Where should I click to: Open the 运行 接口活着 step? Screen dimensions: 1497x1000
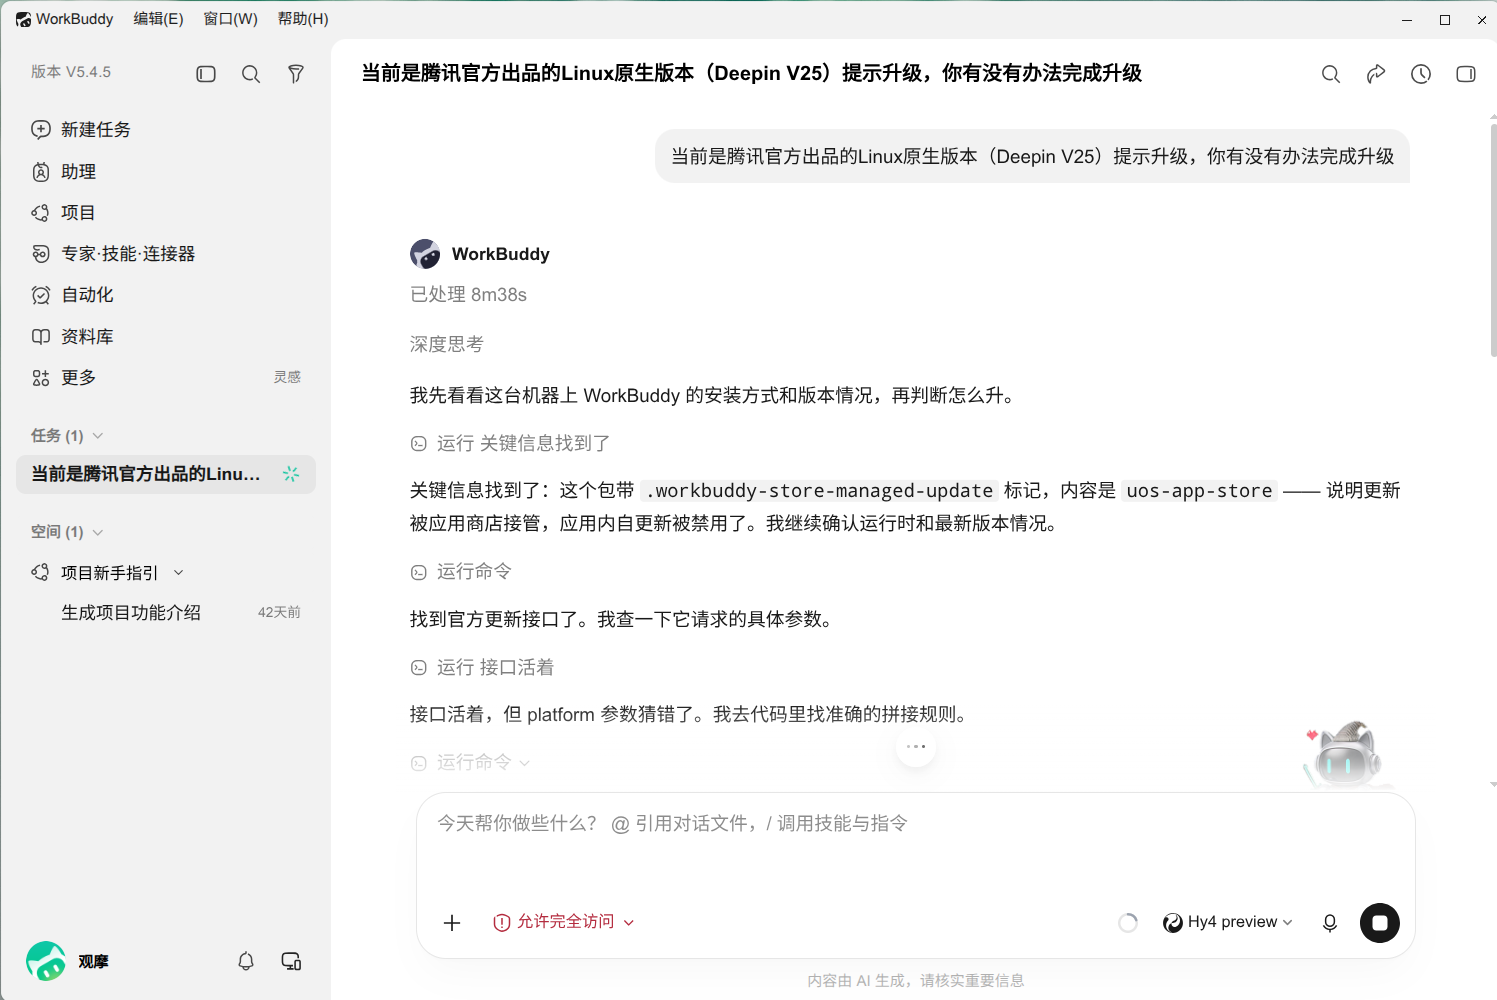point(482,667)
